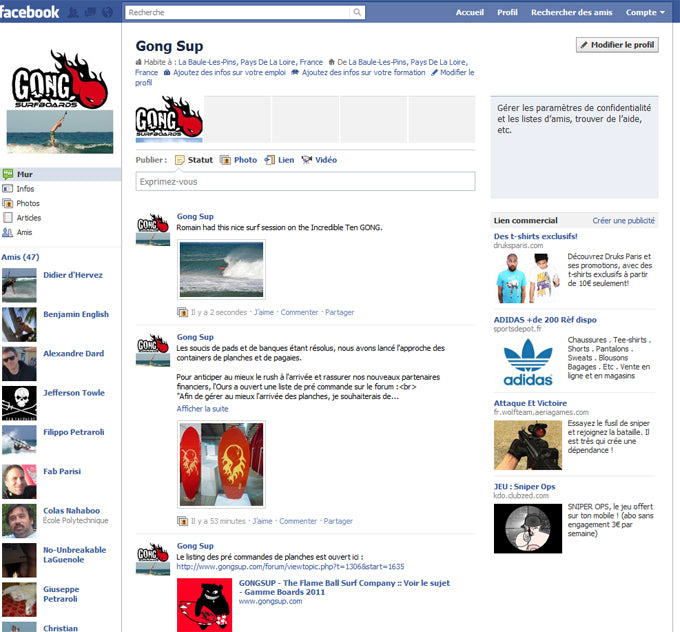This screenshot has width=680, height=632.
Task: Click the Photo publisher icon
Action: pyautogui.click(x=225, y=160)
